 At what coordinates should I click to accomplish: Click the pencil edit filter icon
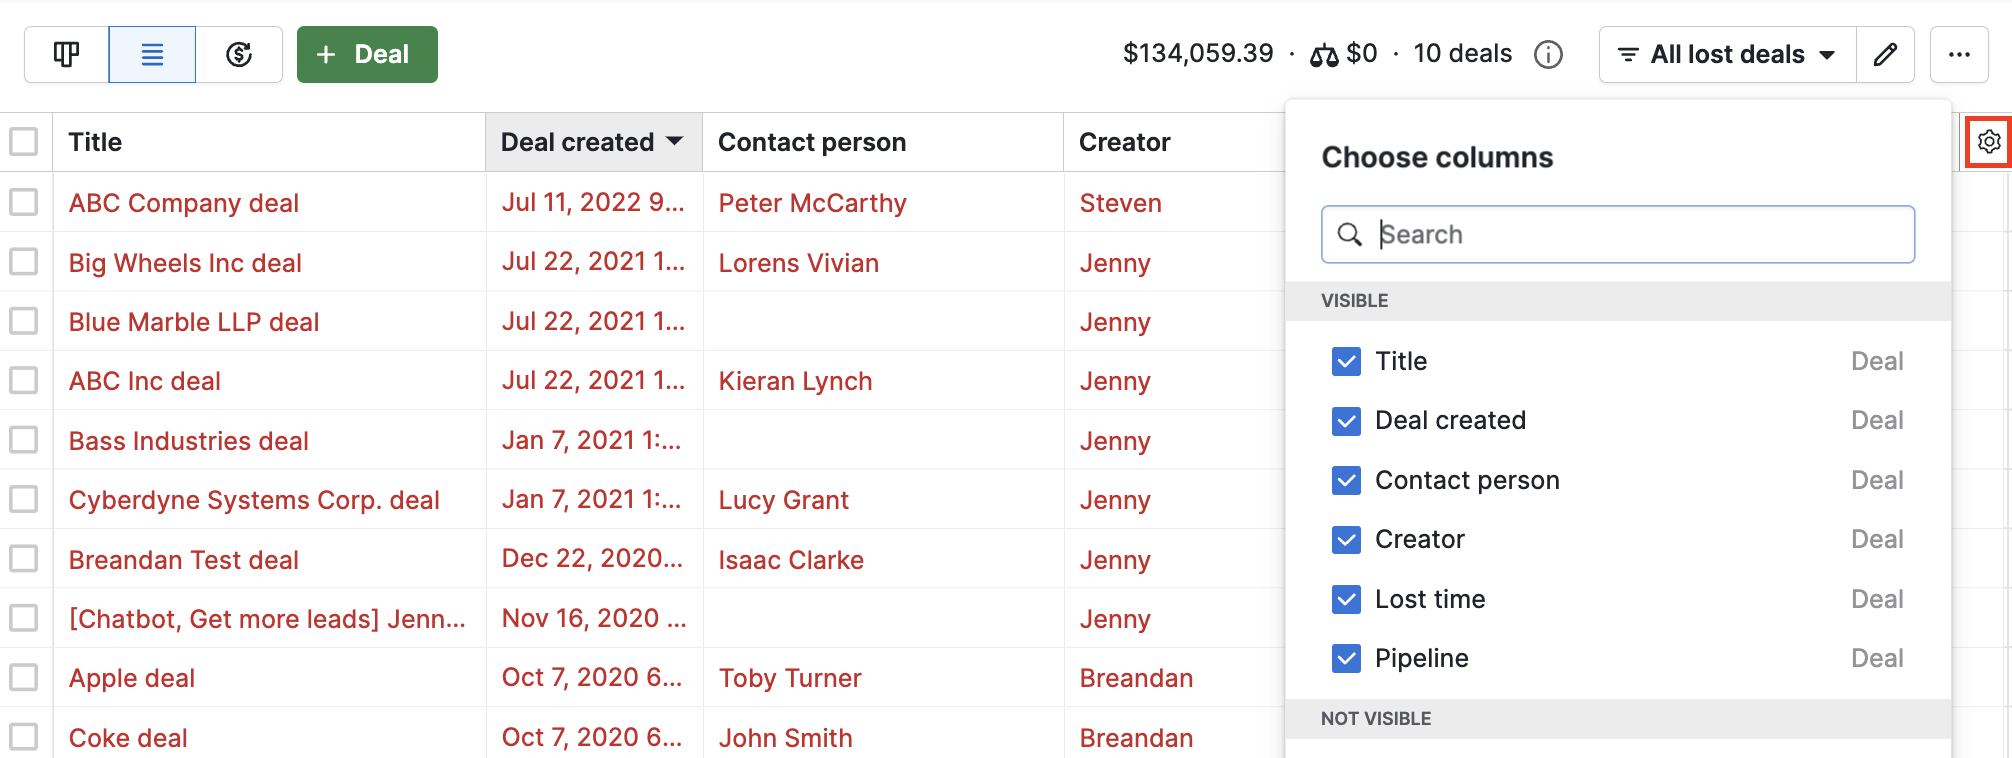point(1885,54)
